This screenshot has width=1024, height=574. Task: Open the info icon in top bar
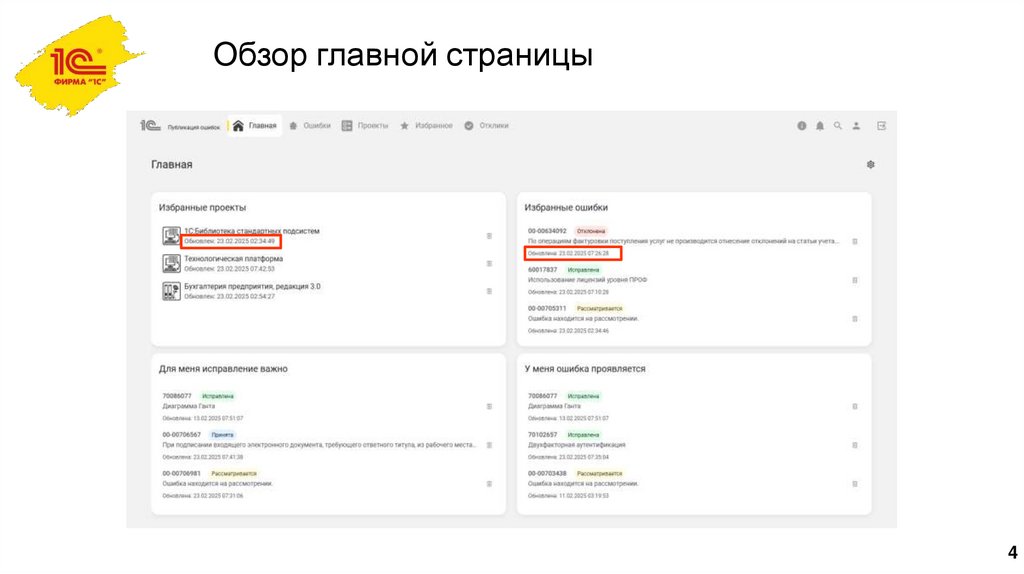[x=801, y=126]
